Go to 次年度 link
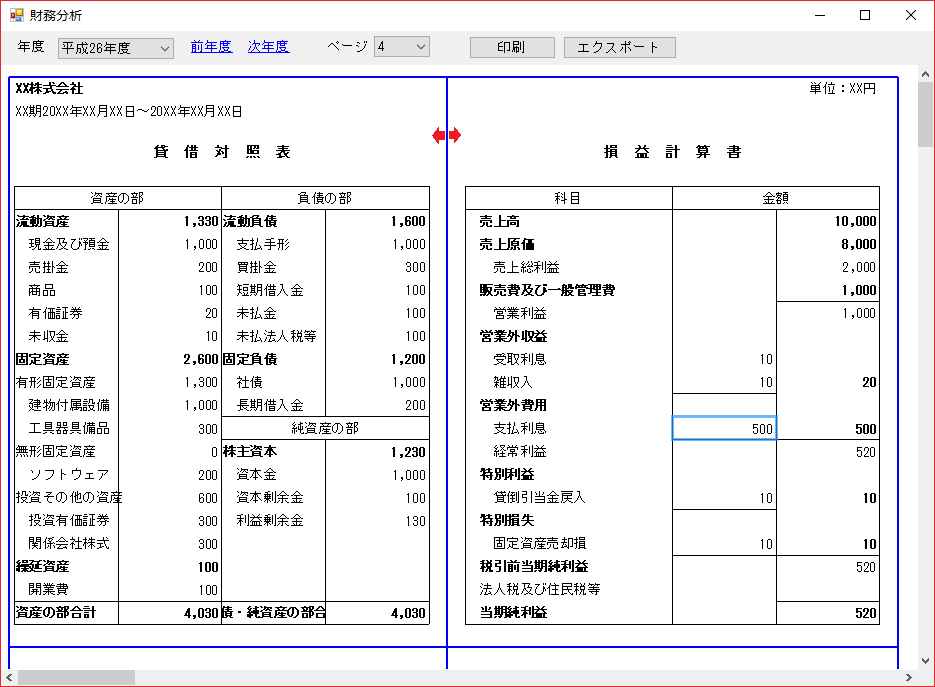The width and height of the screenshot is (935, 687). [268, 47]
